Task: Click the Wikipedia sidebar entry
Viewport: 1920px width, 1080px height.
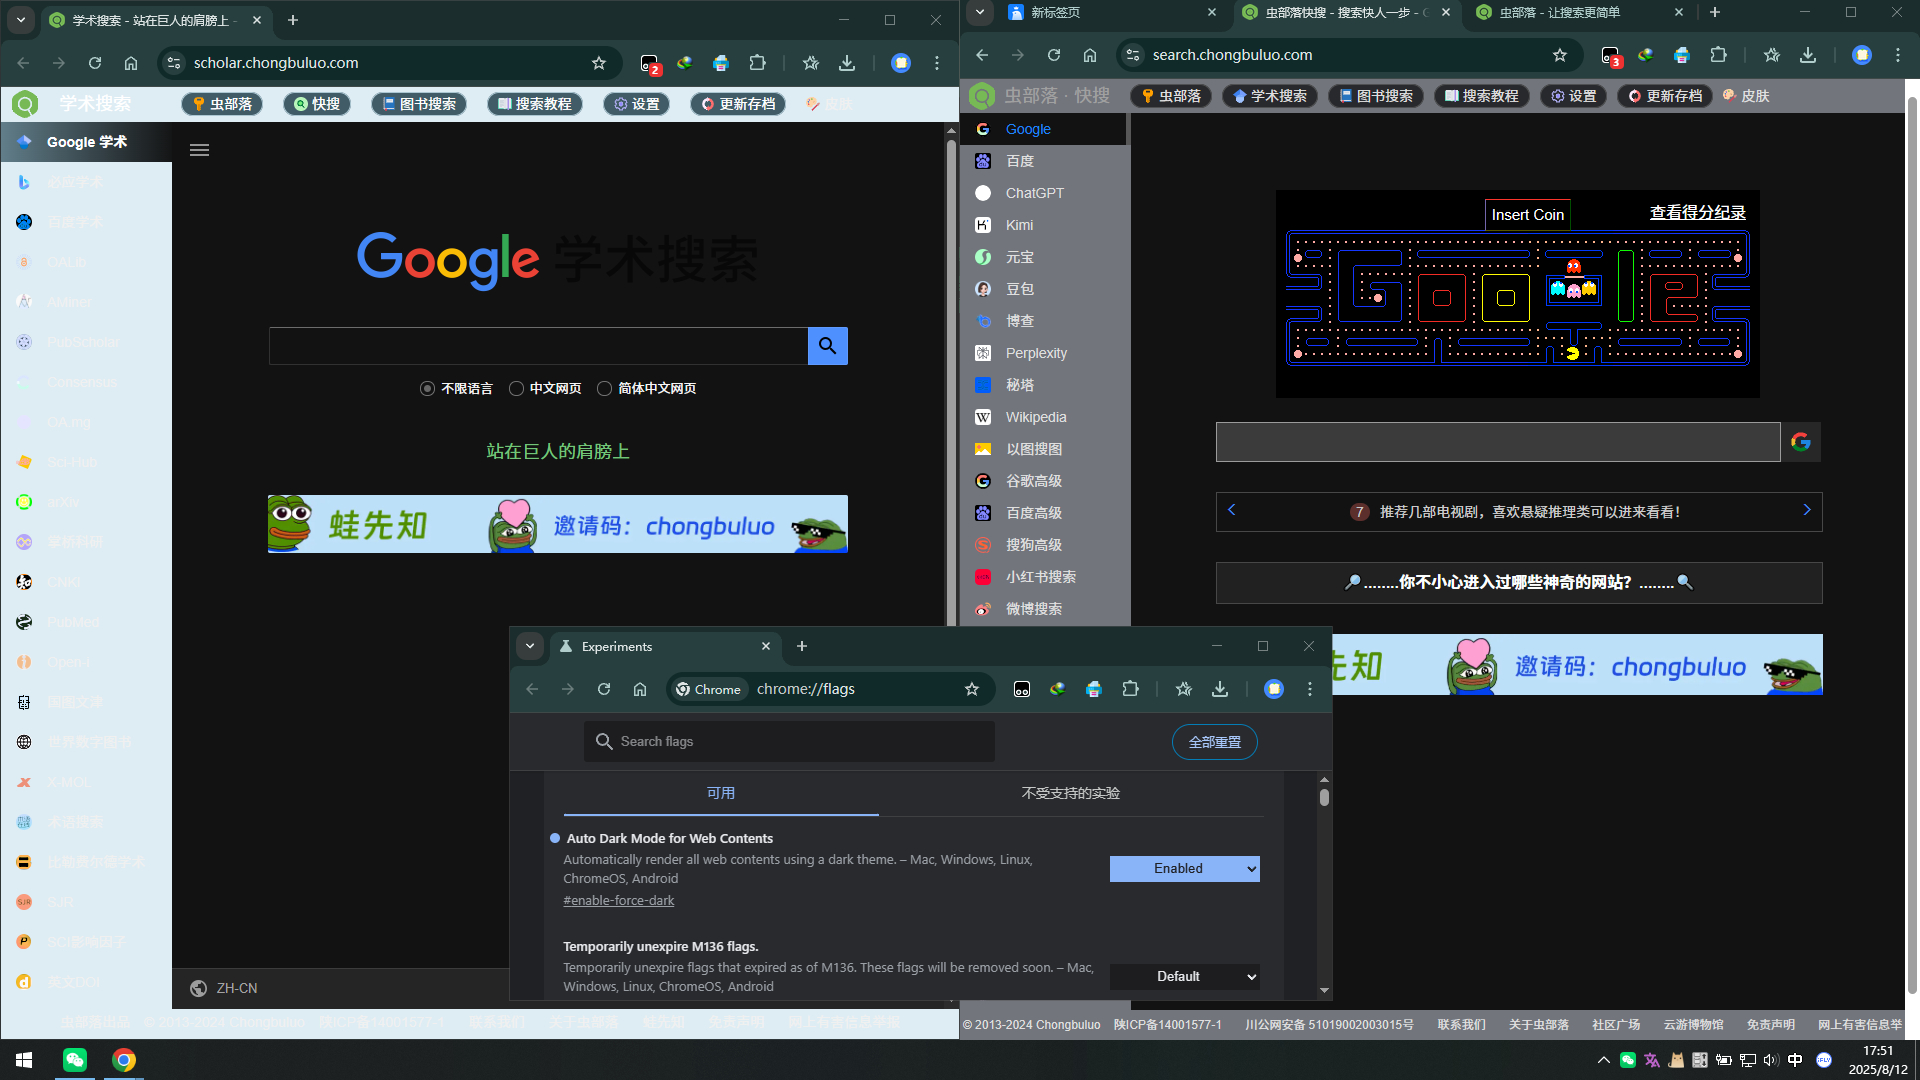Action: 1035,417
